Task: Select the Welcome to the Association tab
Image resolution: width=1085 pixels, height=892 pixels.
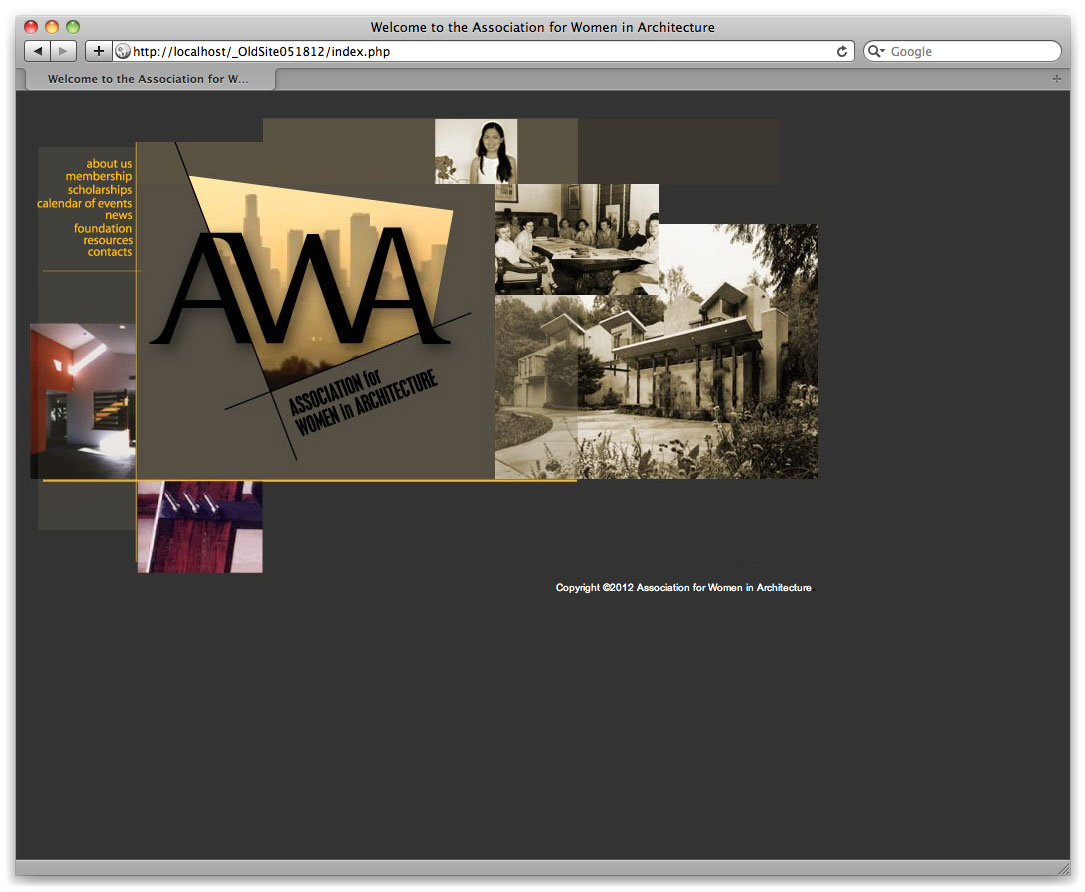Action: coord(150,79)
